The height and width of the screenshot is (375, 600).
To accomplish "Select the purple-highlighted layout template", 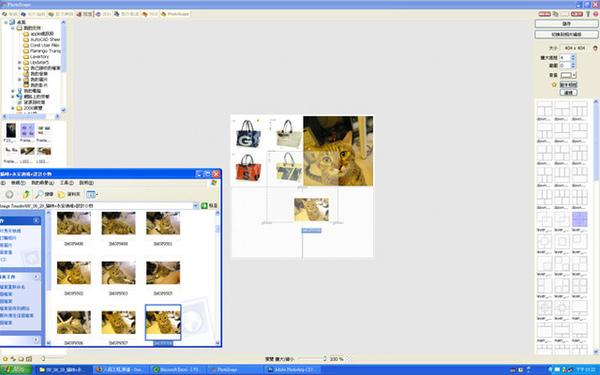I will (x=579, y=220).
